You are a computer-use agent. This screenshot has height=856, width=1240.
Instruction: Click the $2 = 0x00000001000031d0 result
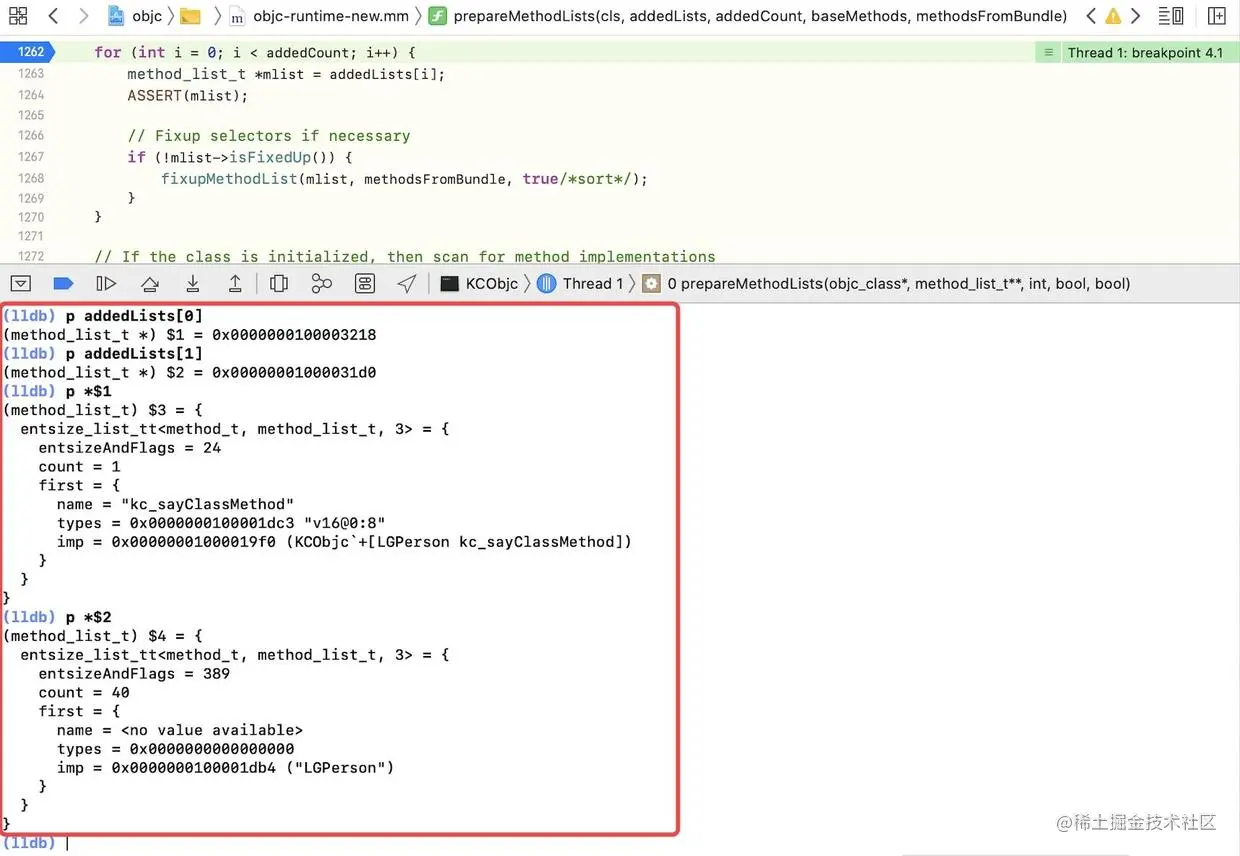point(189,373)
